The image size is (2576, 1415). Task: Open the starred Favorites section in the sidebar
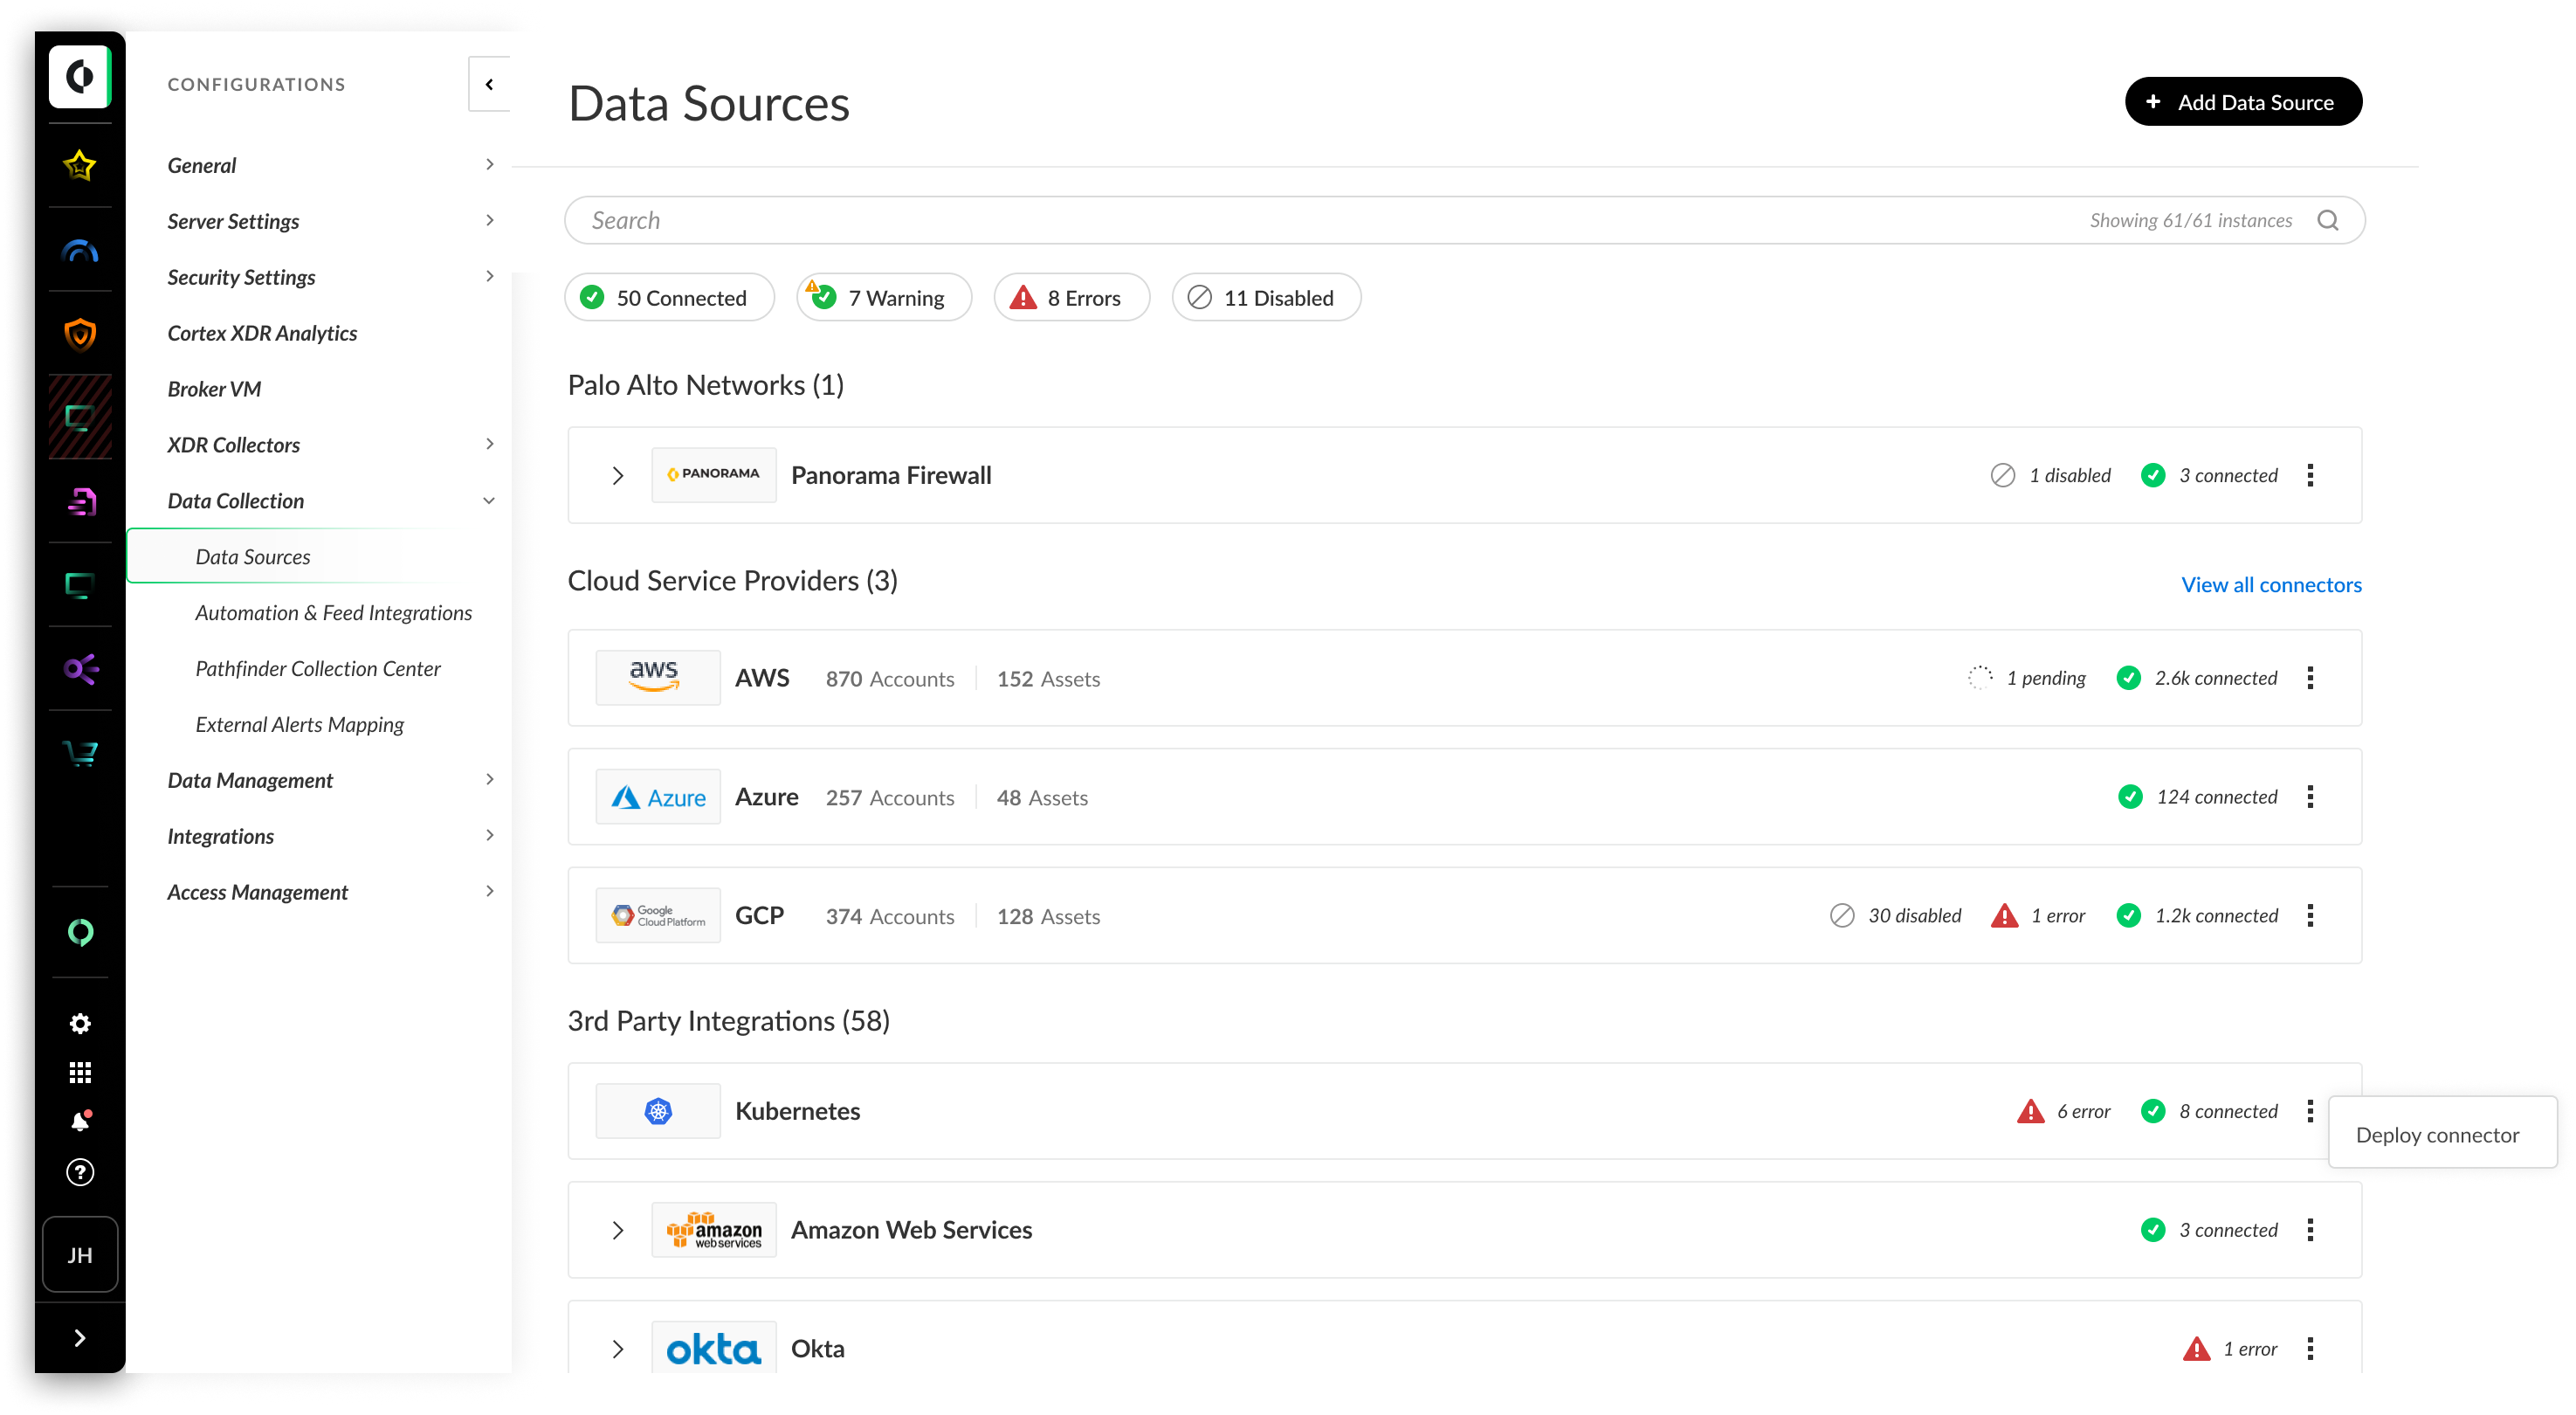point(80,167)
